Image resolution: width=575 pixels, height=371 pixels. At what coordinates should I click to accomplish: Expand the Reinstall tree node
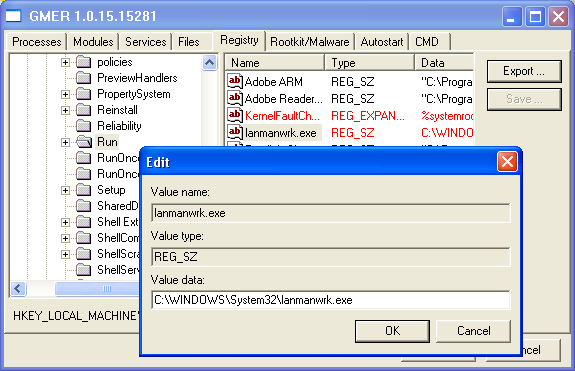click(x=65, y=110)
